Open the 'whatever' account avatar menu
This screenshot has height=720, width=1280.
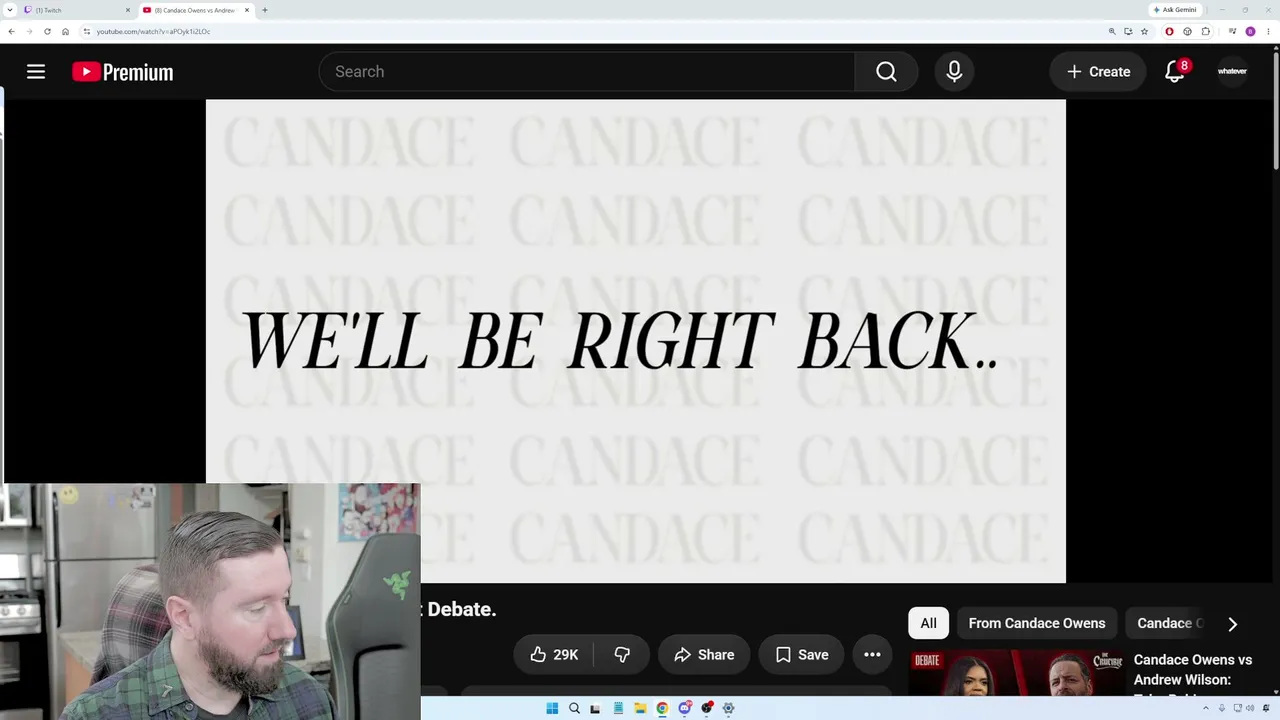click(1232, 72)
